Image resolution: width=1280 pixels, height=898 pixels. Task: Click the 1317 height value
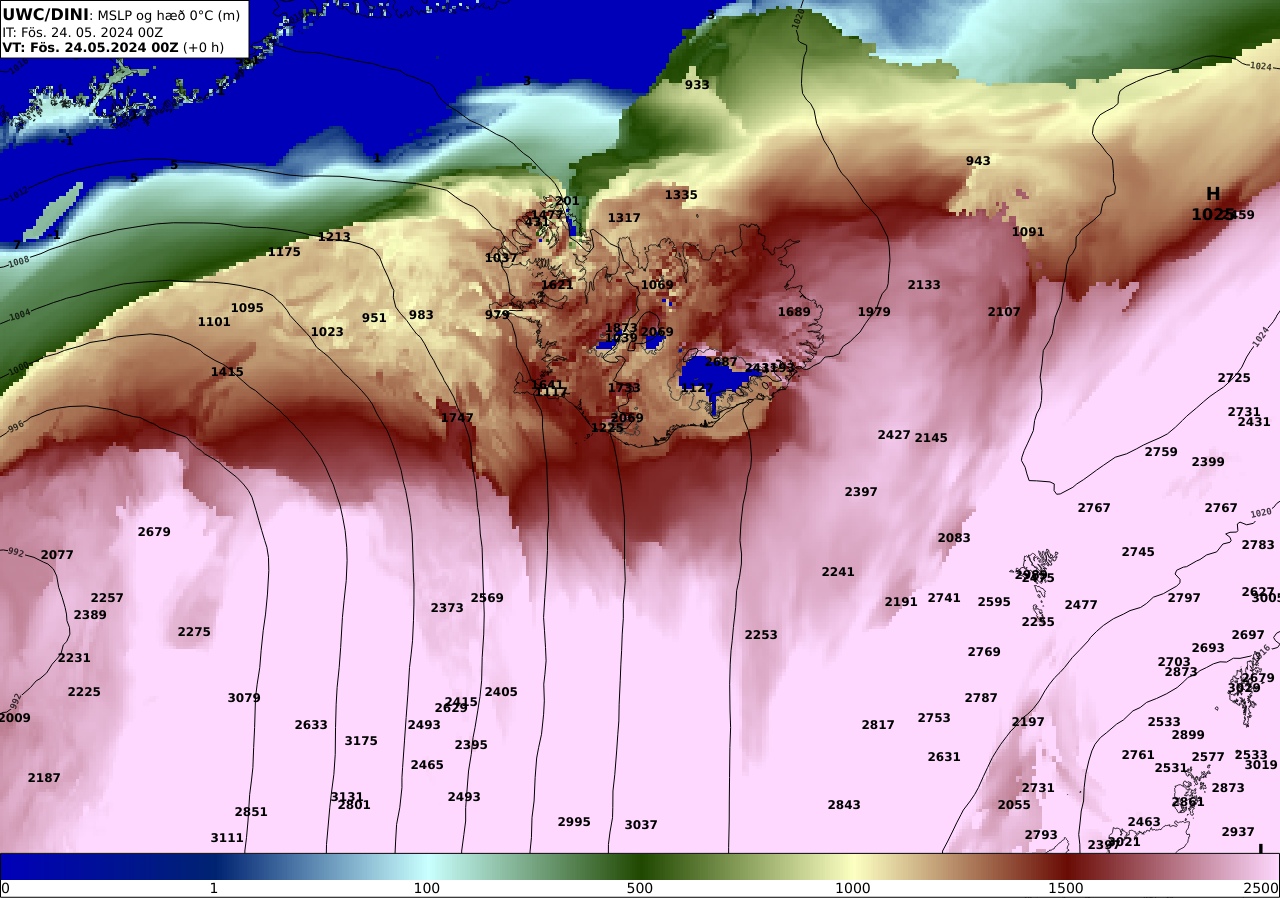coord(624,218)
